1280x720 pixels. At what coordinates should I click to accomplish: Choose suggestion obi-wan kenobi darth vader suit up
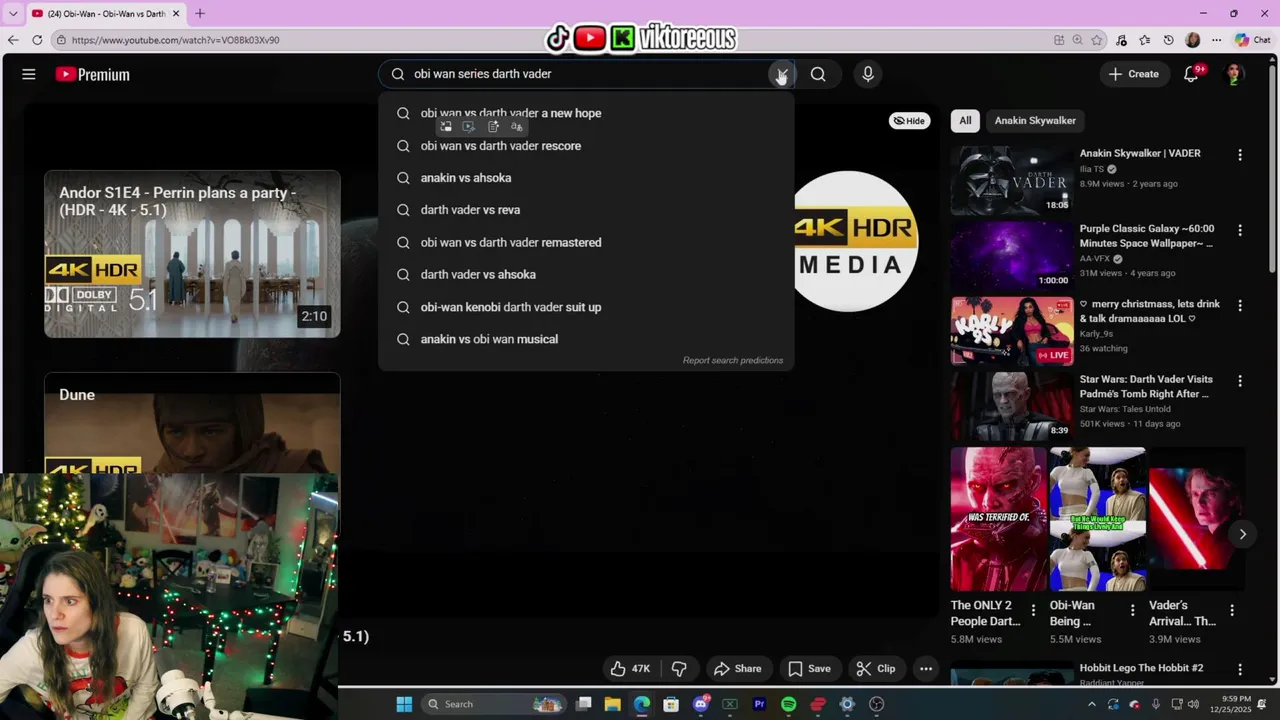click(x=586, y=307)
